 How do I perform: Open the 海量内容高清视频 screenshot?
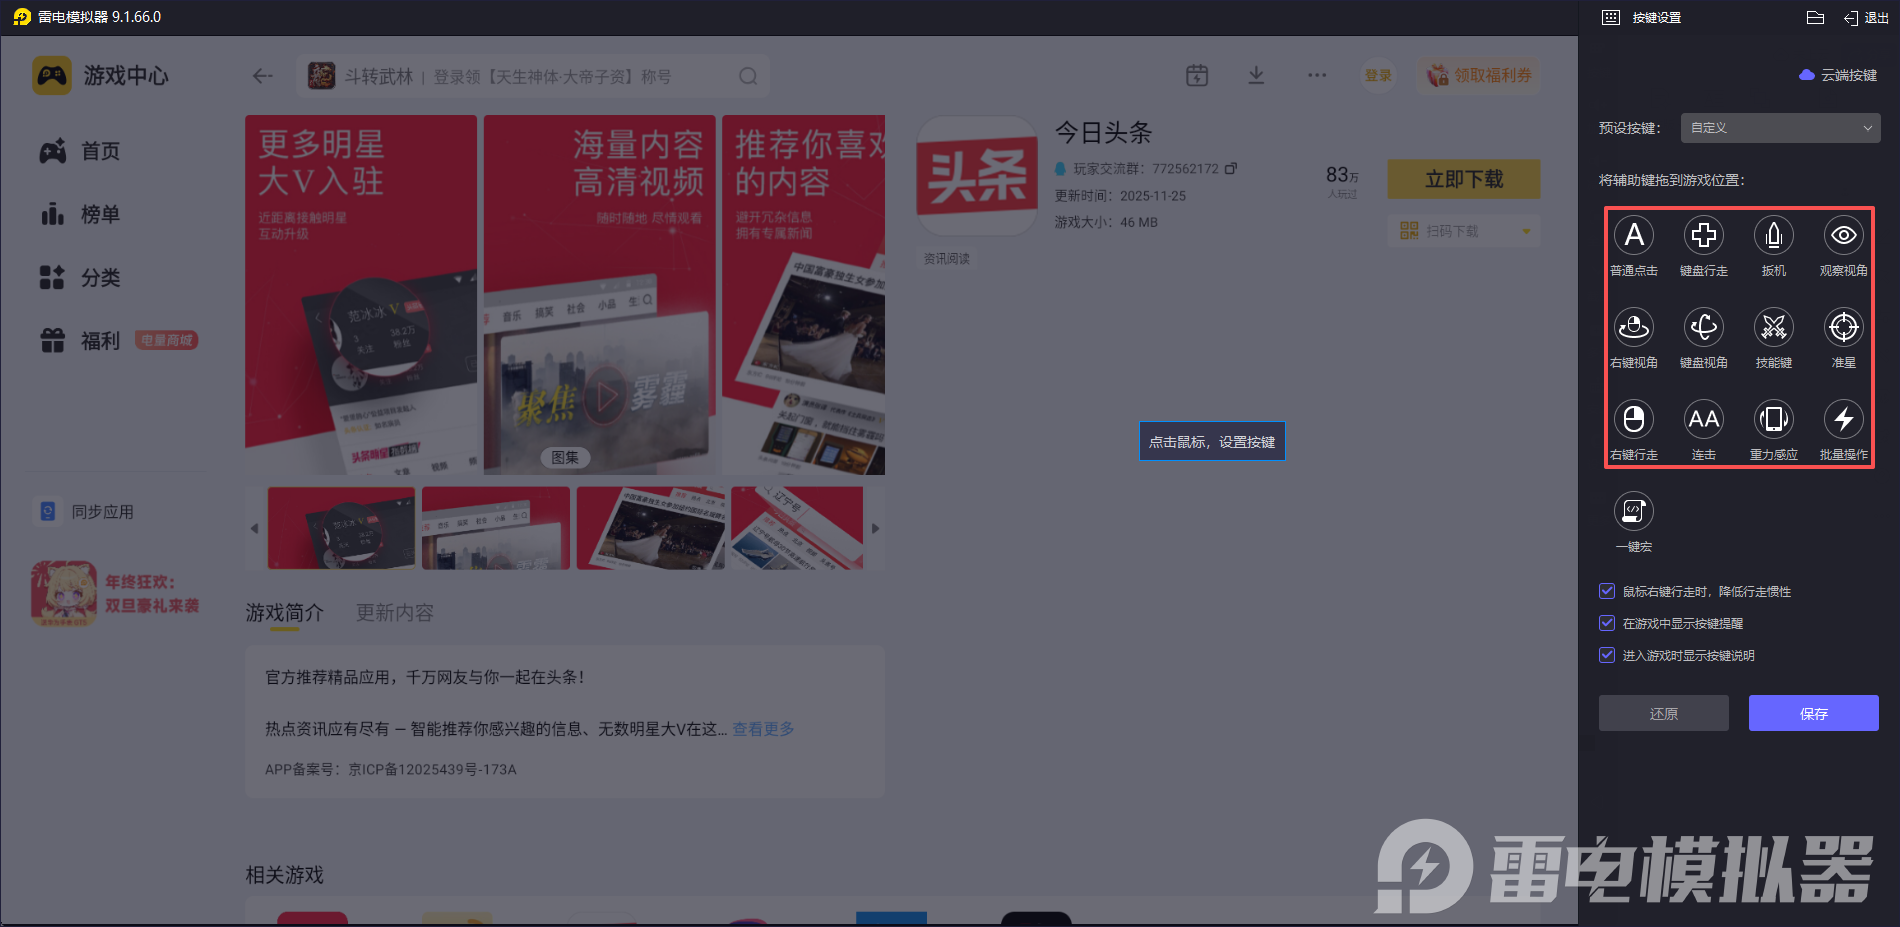point(600,295)
